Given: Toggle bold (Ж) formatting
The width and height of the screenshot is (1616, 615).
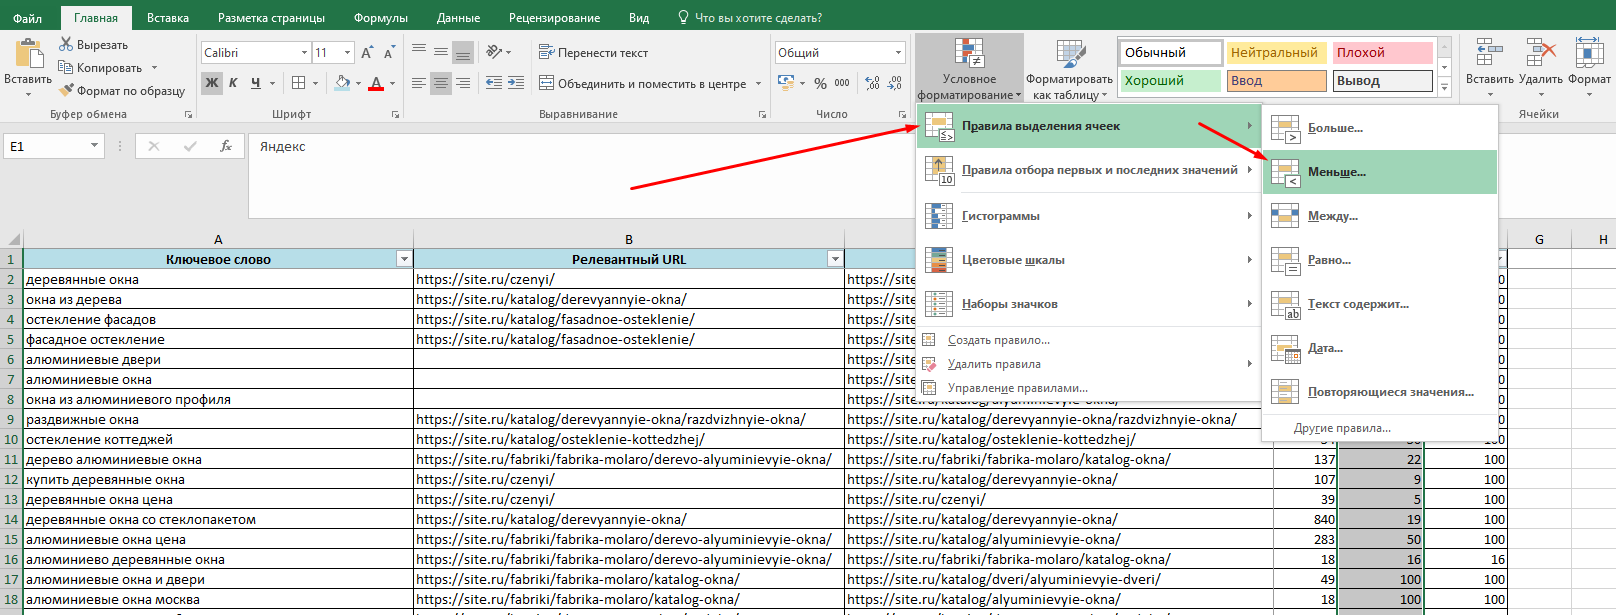Looking at the screenshot, I should pos(211,83).
